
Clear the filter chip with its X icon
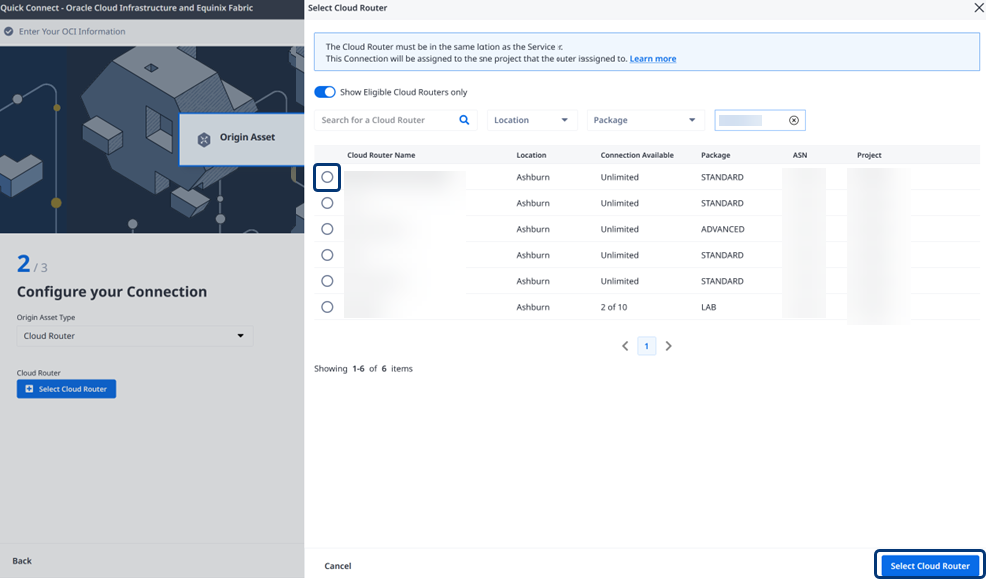(794, 120)
